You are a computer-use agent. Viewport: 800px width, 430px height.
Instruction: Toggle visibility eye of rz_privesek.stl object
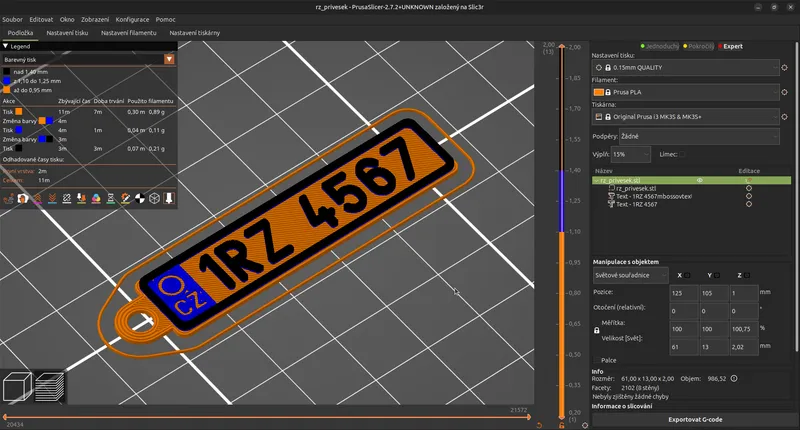[x=700, y=180]
